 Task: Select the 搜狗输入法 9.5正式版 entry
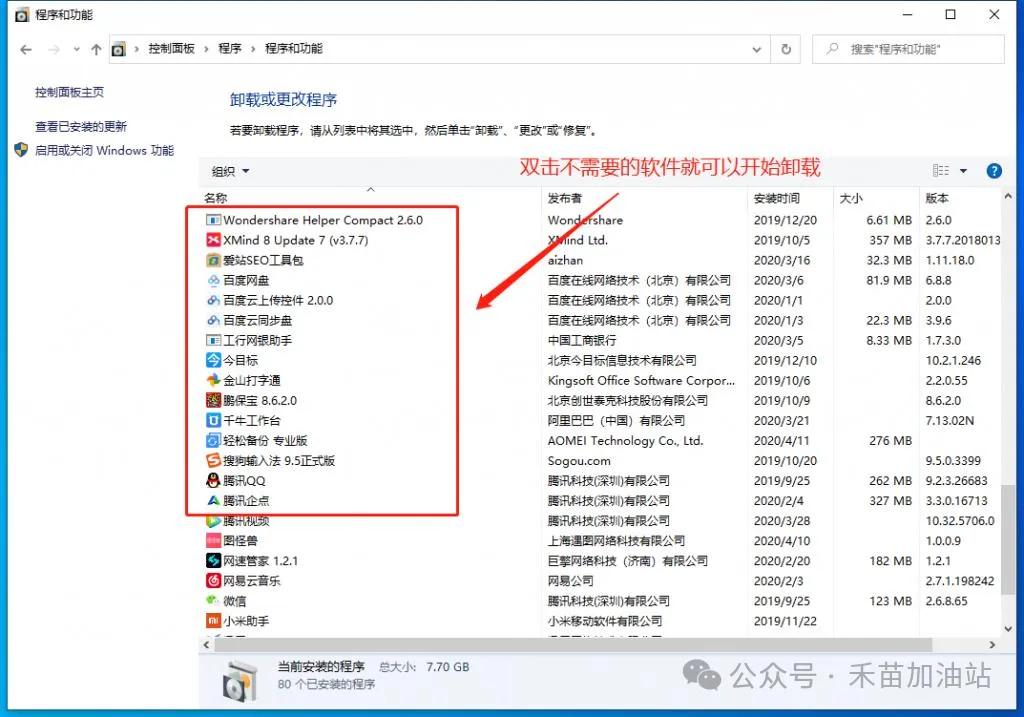tap(274, 461)
